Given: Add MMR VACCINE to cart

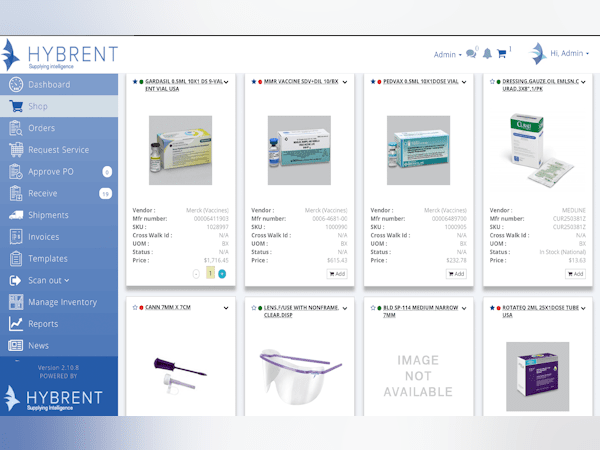Looking at the screenshot, I should [x=336, y=273].
